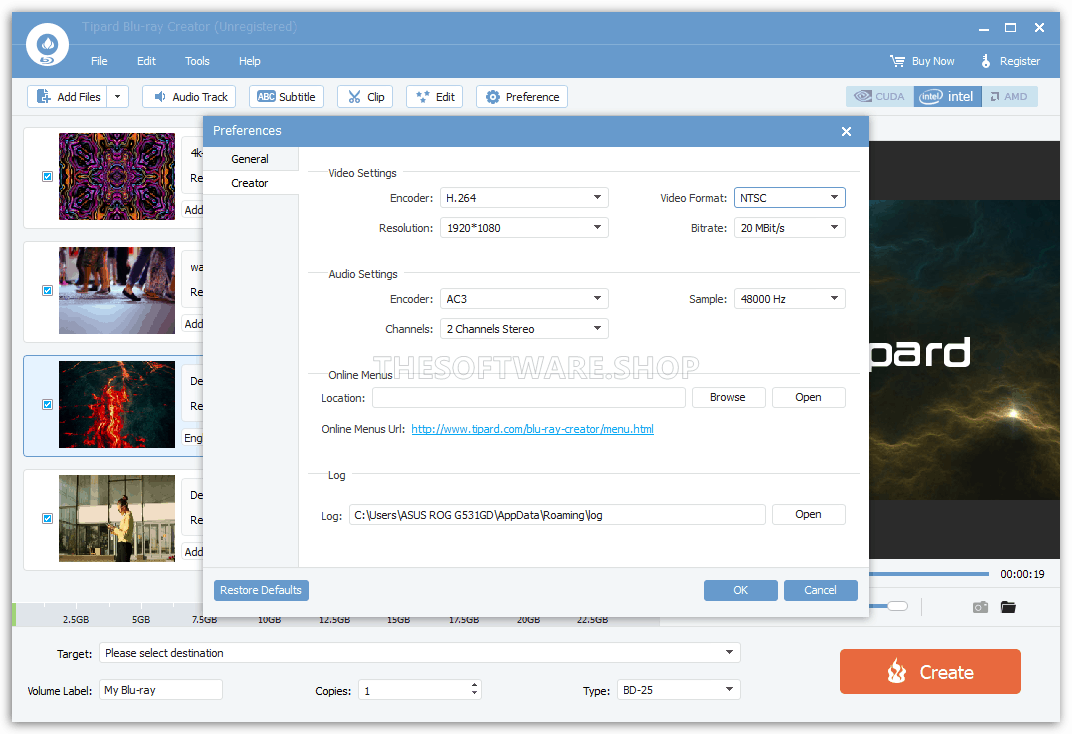The image size is (1072, 734).
Task: Open the Edit effects tool
Action: click(x=435, y=97)
